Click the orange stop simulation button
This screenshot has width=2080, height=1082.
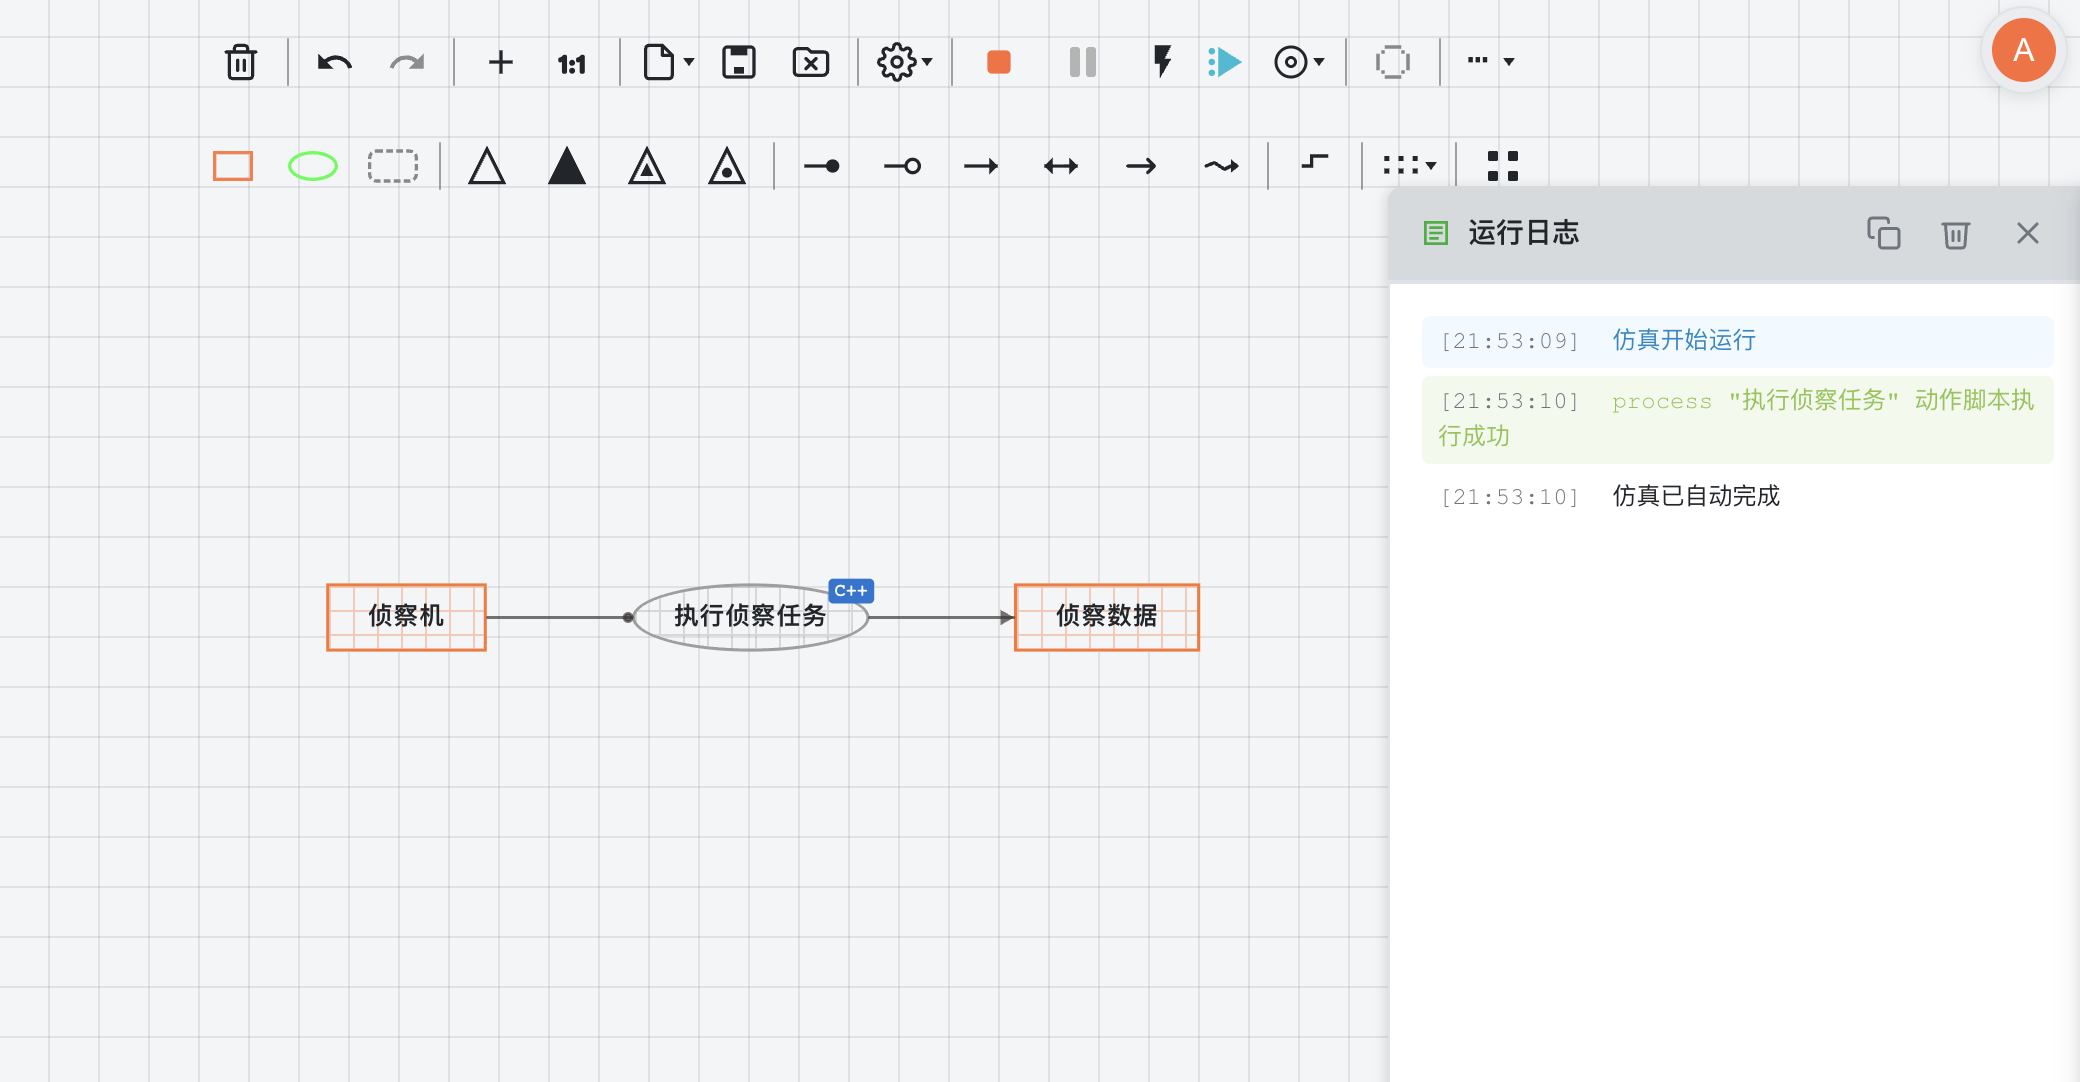click(x=998, y=62)
